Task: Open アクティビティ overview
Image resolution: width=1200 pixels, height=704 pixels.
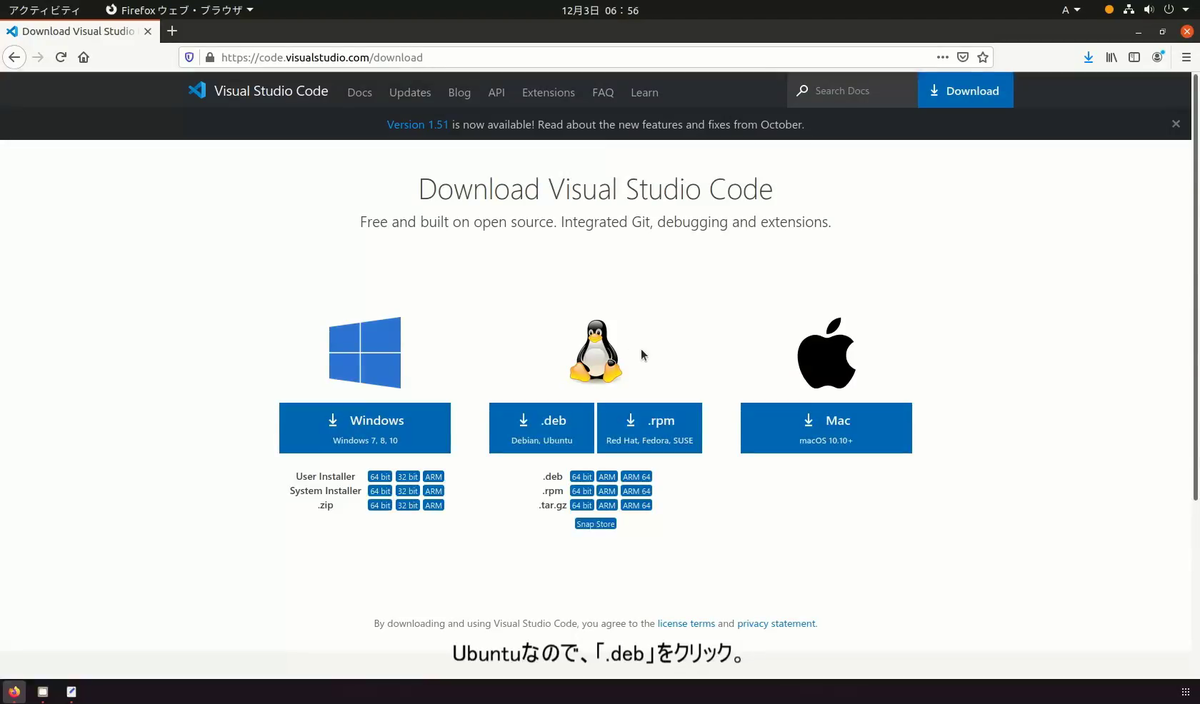Action: point(44,10)
